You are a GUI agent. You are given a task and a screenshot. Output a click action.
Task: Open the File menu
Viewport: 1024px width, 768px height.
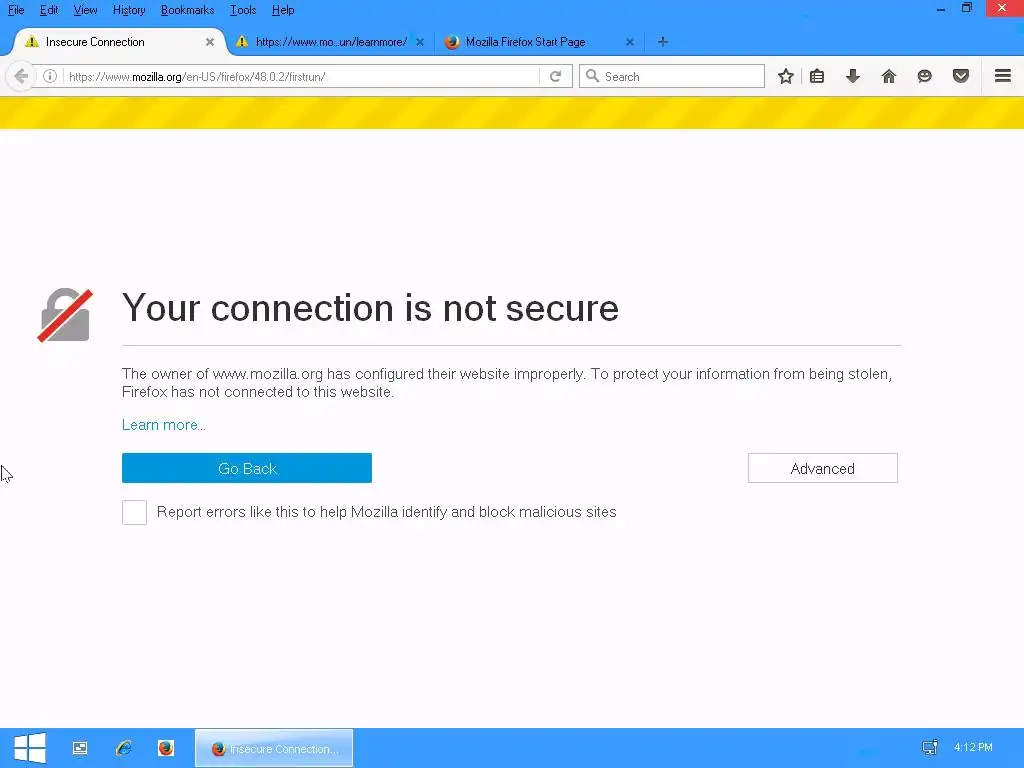point(16,10)
